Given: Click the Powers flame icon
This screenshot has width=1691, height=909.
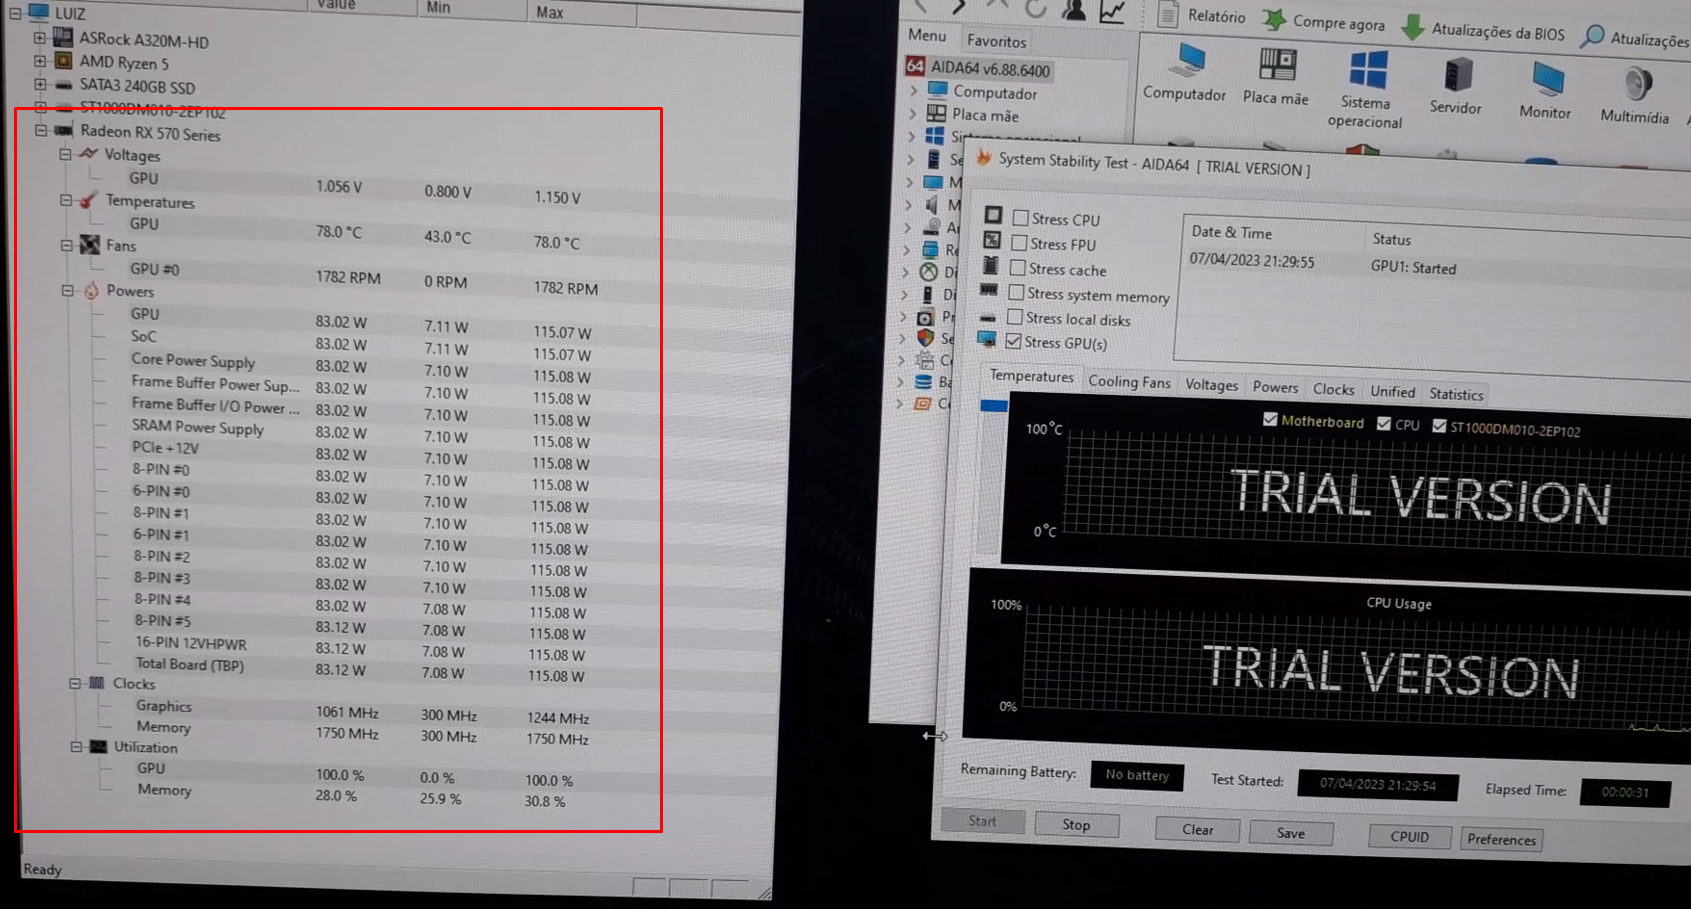Looking at the screenshot, I should pyautogui.click(x=91, y=290).
